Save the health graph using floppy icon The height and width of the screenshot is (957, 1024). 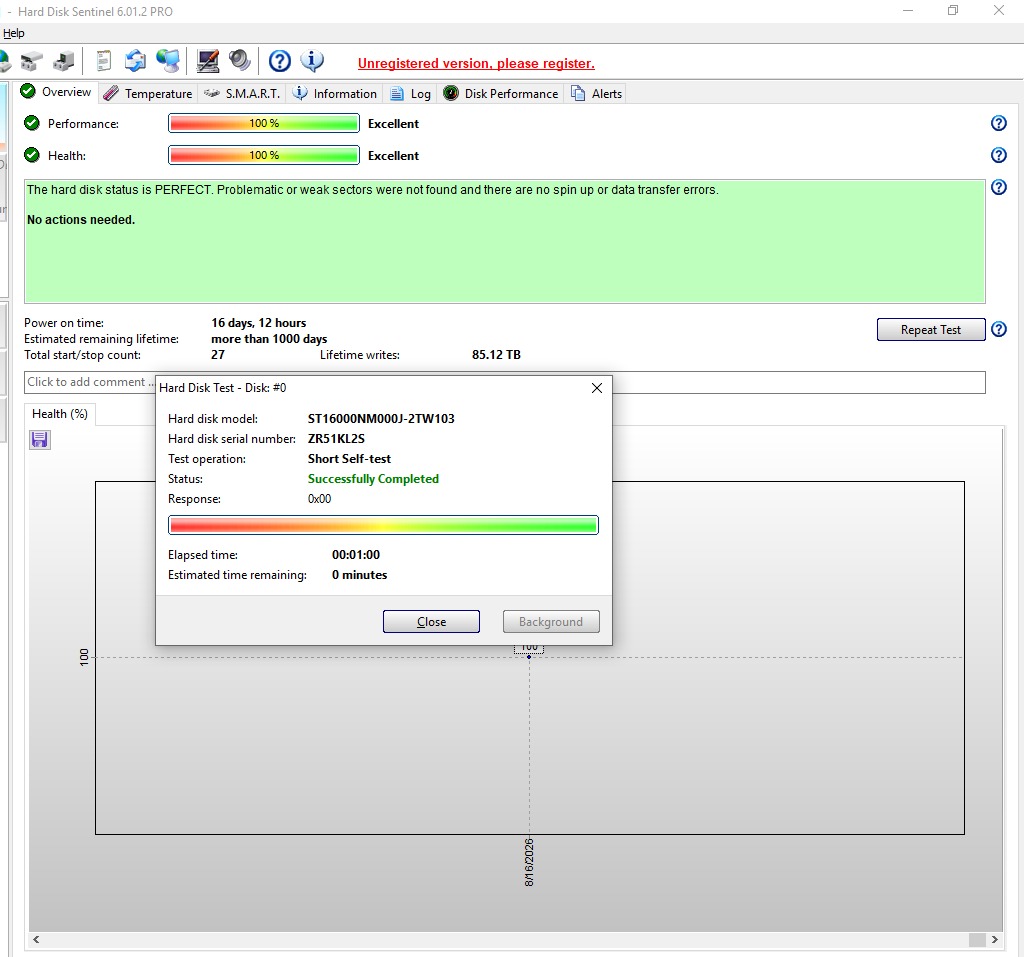coord(40,440)
